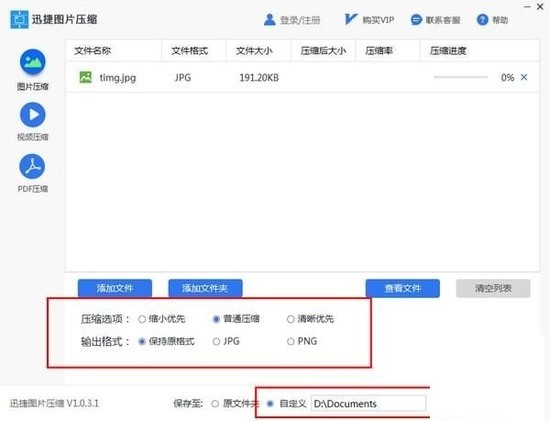
Task: Click the 登录/注册 user icon
Action: [x=269, y=20]
